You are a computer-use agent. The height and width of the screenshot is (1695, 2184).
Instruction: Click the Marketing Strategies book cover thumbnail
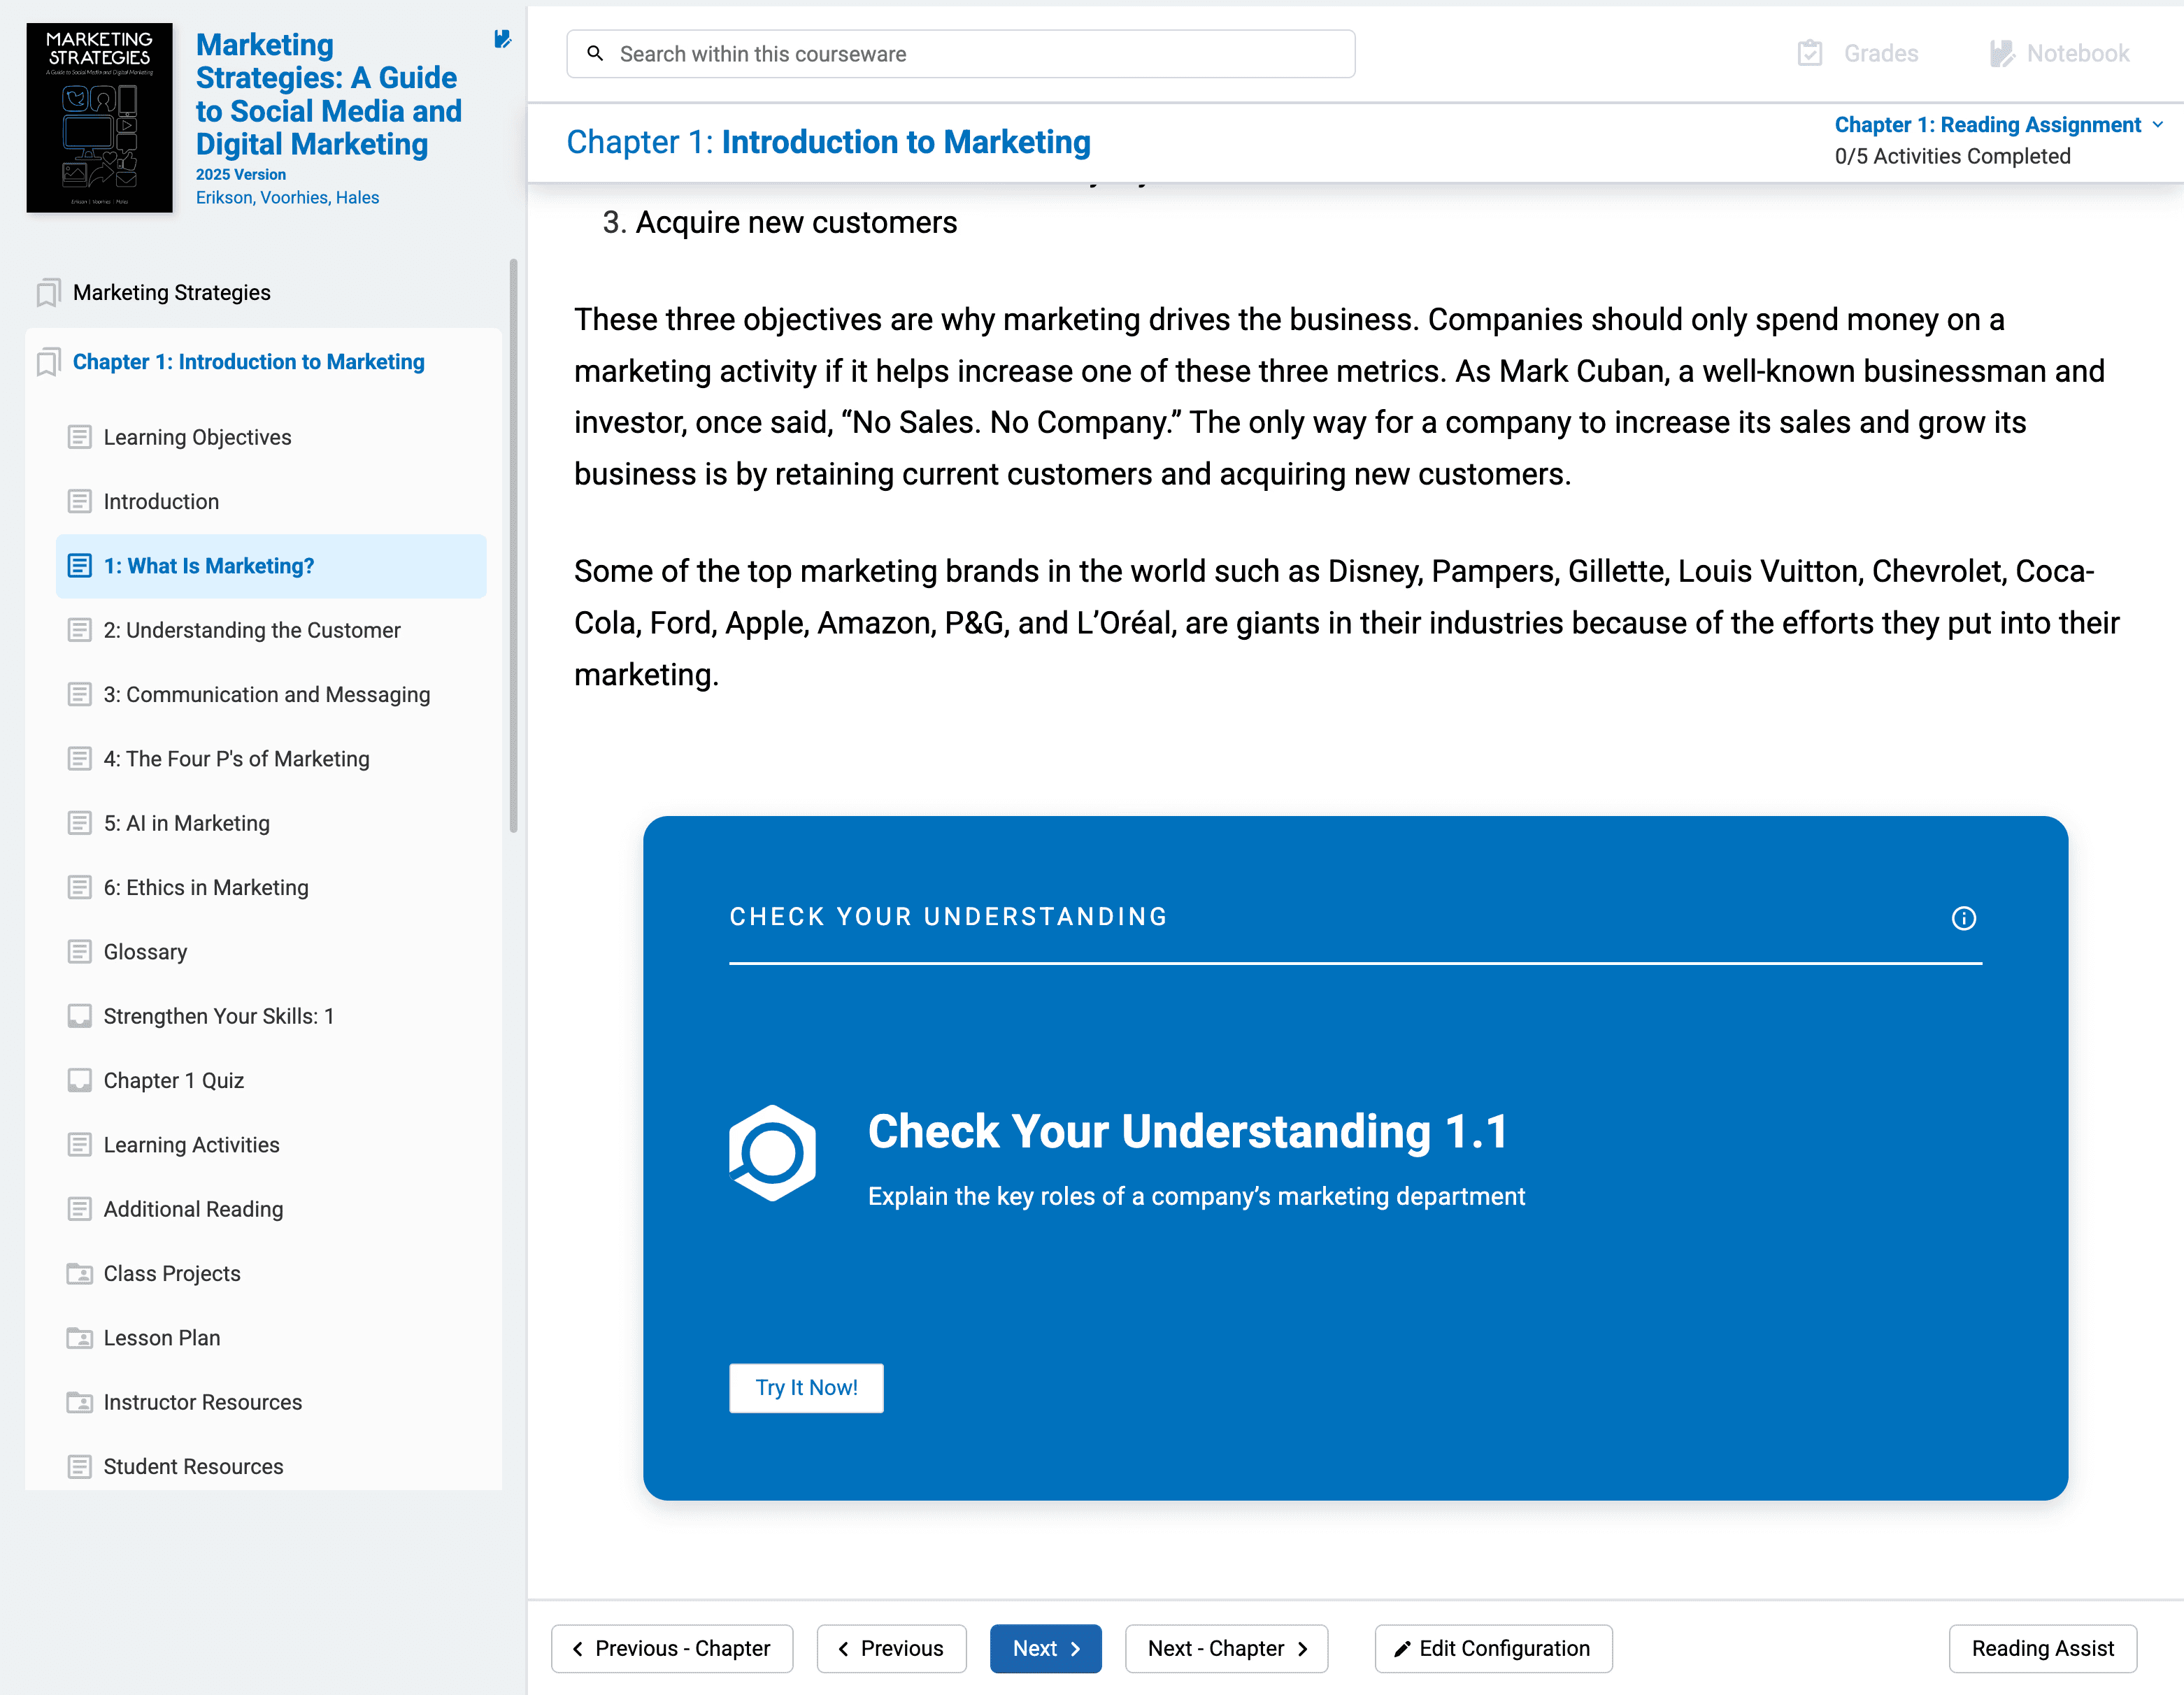[x=99, y=118]
